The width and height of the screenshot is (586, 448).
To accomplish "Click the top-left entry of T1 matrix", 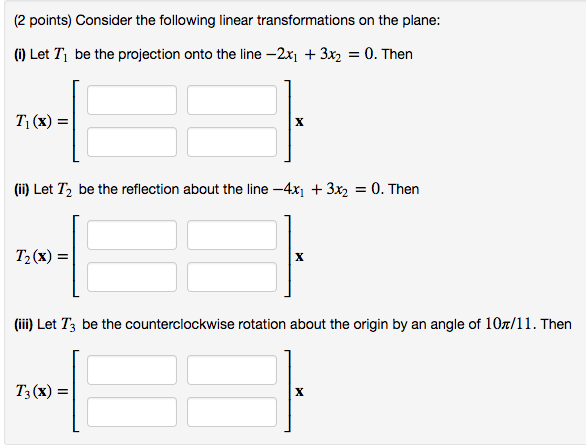I will 132,100.
